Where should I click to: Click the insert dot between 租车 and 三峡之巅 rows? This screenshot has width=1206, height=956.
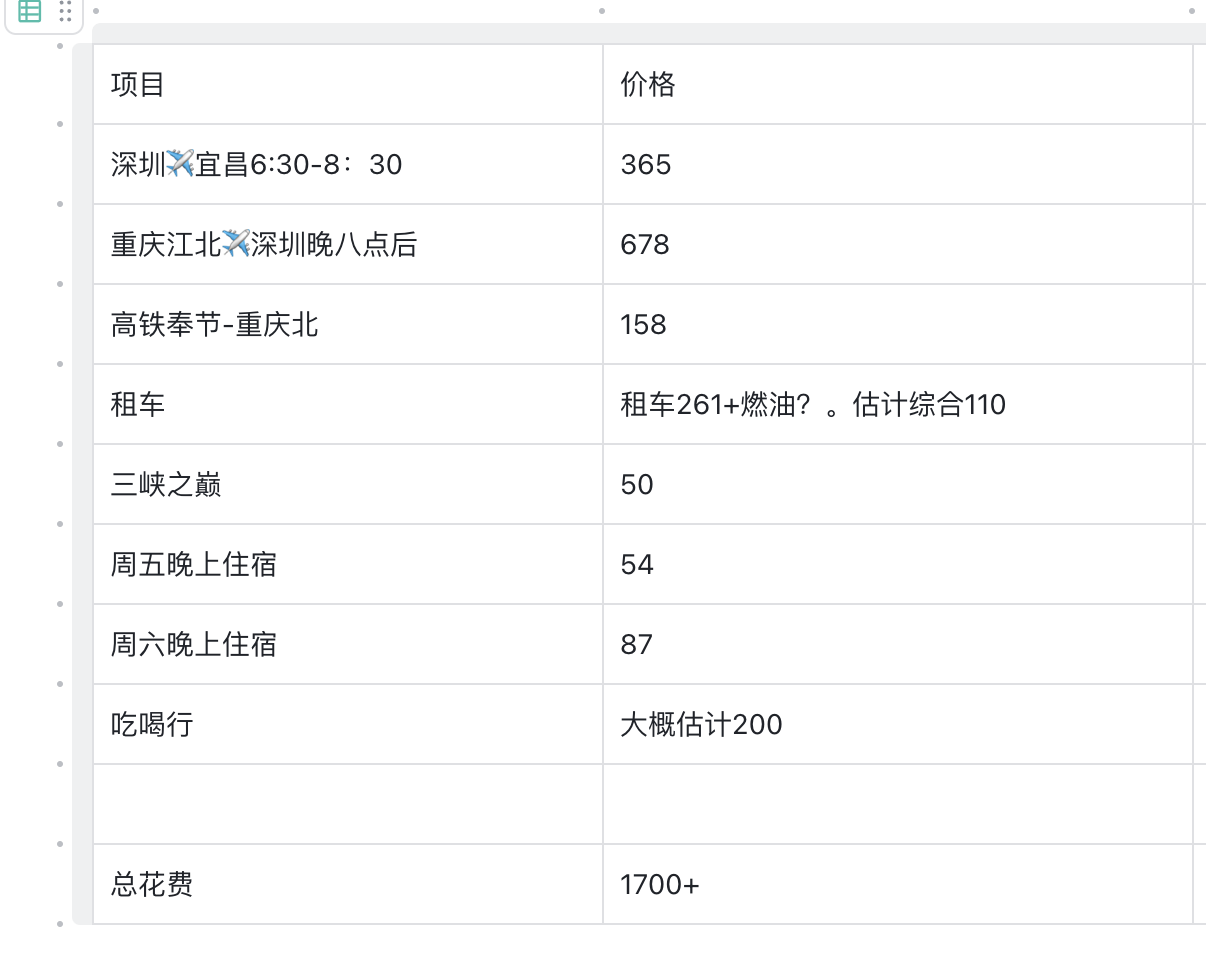60,444
